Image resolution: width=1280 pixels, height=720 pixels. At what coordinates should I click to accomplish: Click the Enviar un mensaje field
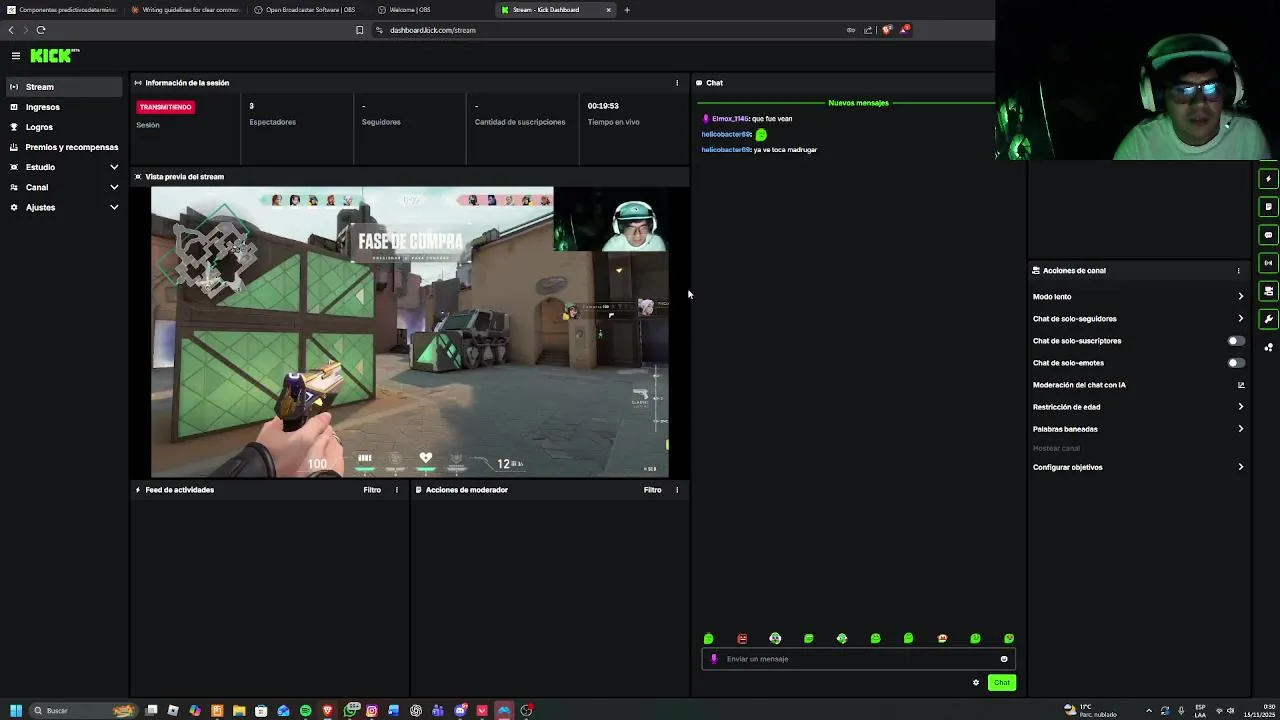coord(858,659)
